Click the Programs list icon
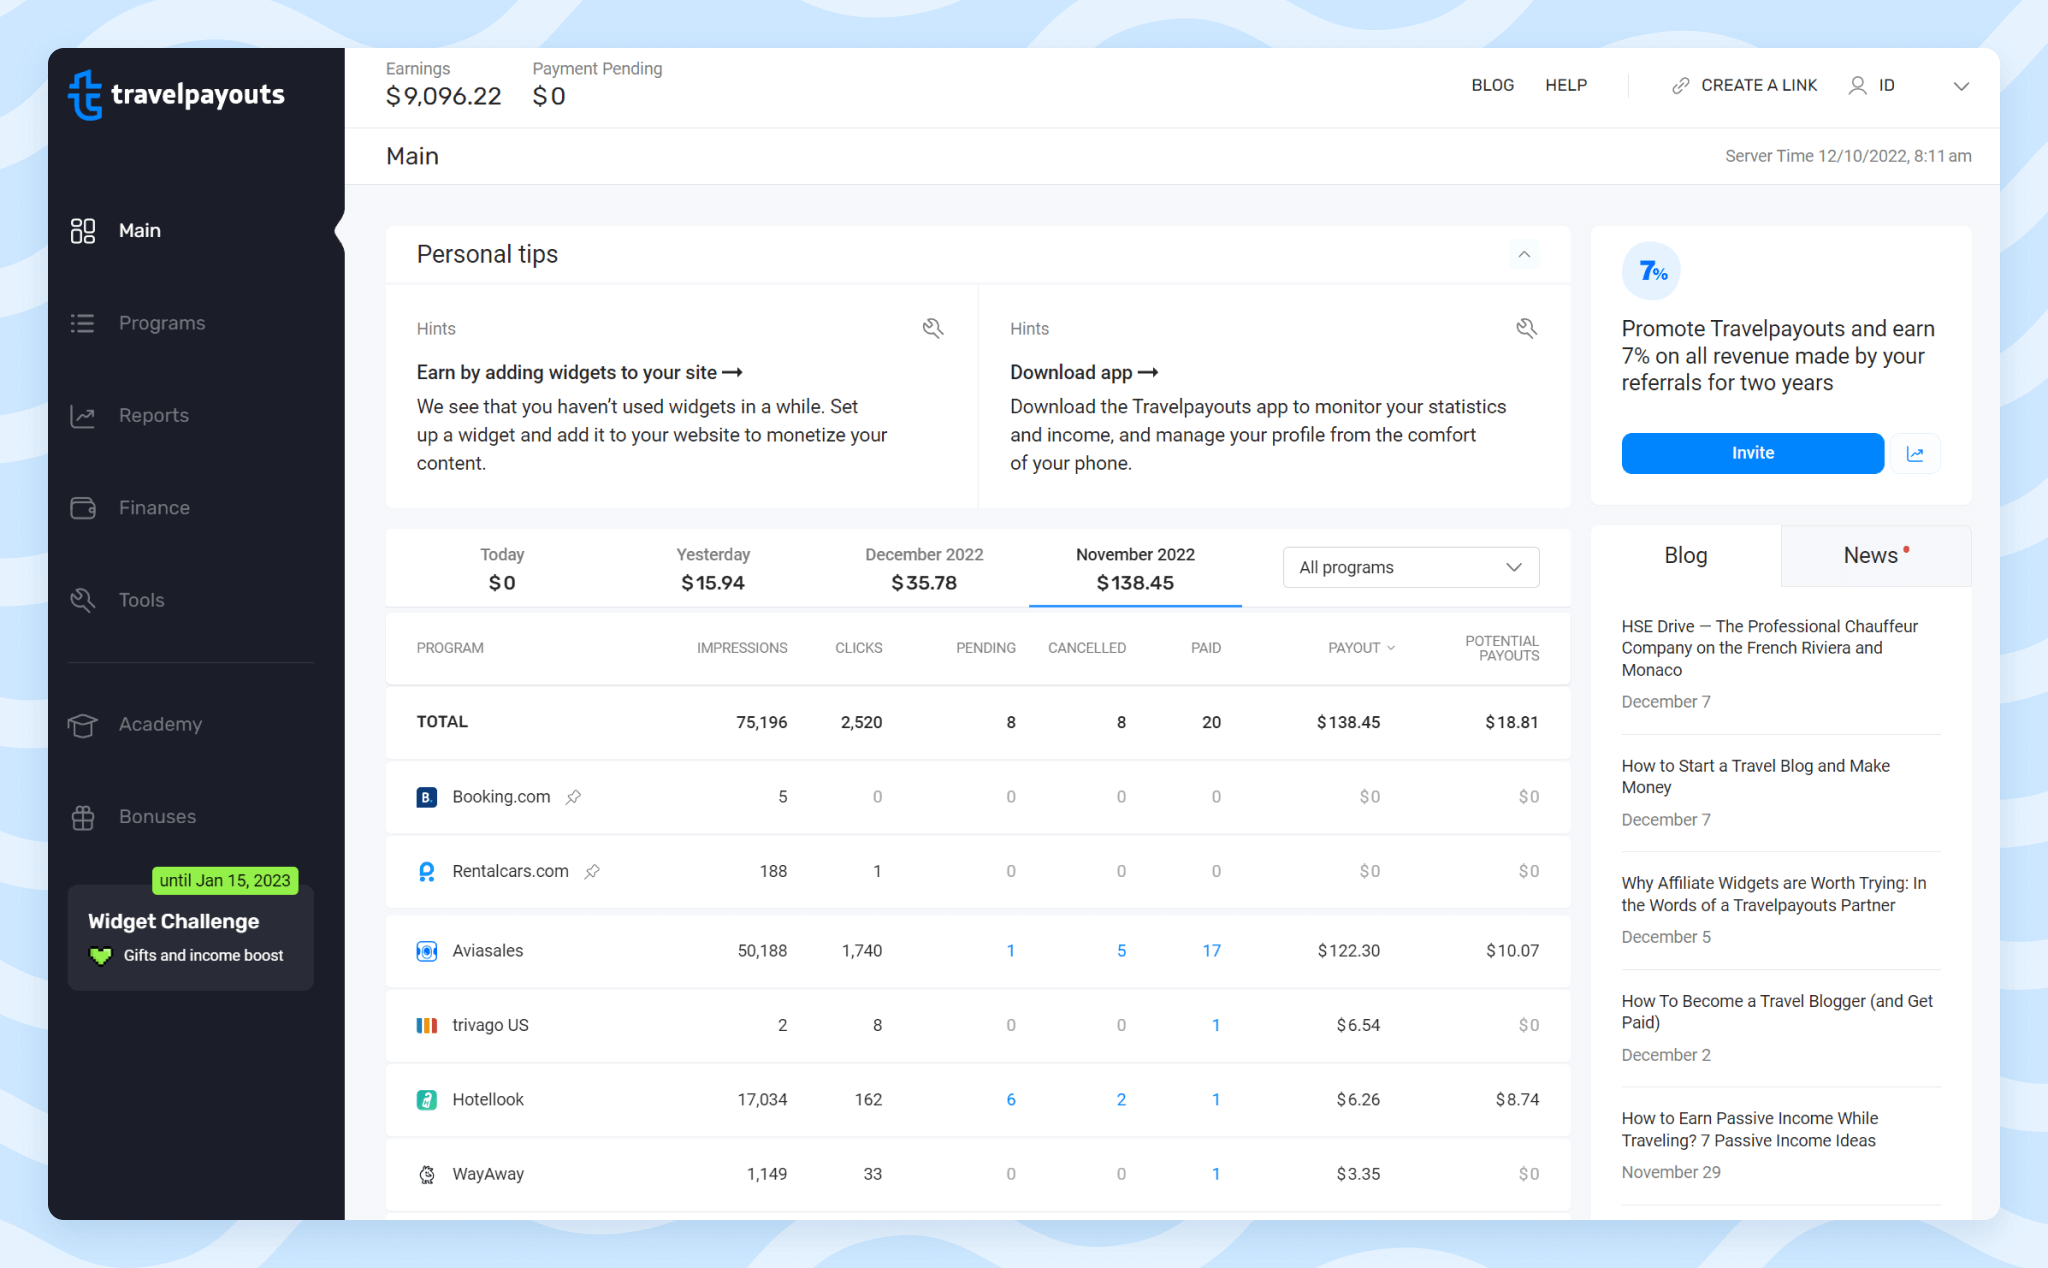 coord(83,323)
